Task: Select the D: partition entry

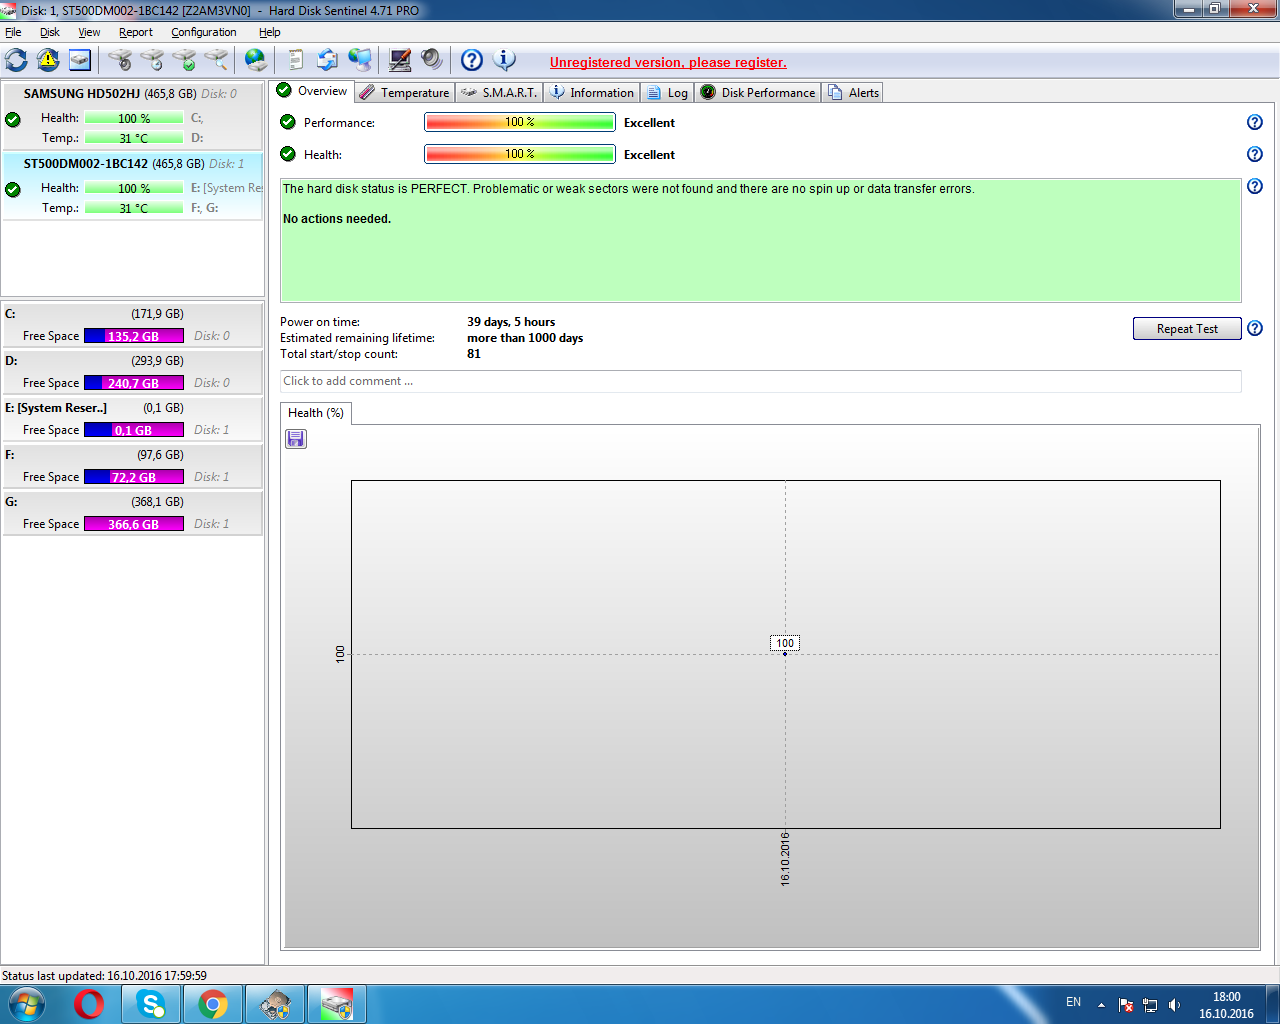Action: coord(132,372)
